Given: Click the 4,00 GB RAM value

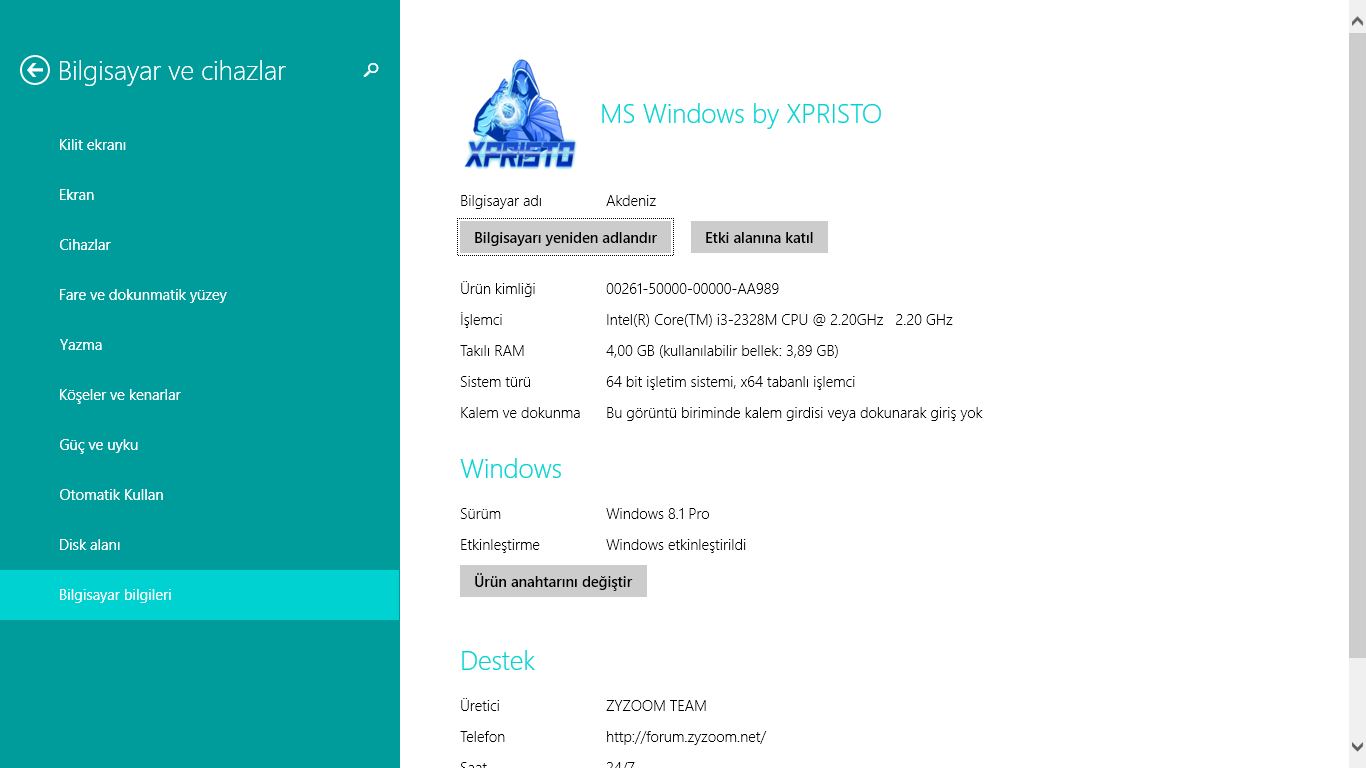Looking at the screenshot, I should tap(722, 351).
